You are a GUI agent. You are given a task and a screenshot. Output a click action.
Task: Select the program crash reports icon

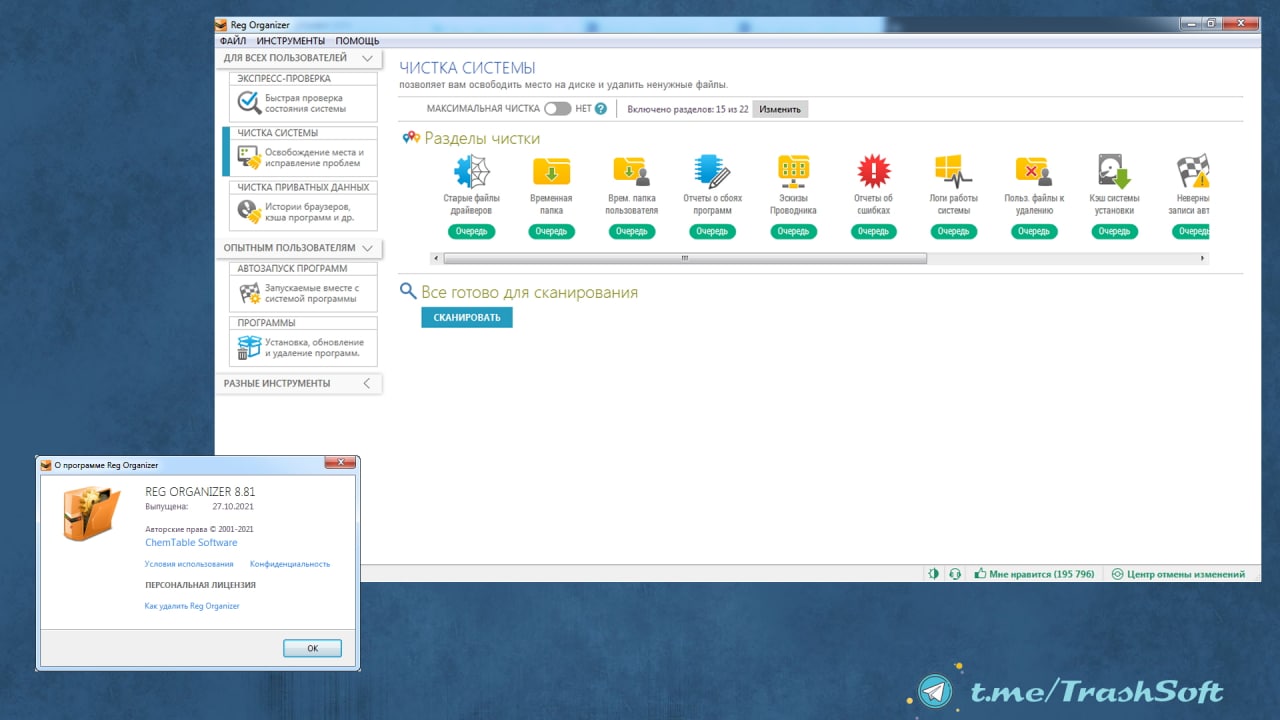coord(712,172)
